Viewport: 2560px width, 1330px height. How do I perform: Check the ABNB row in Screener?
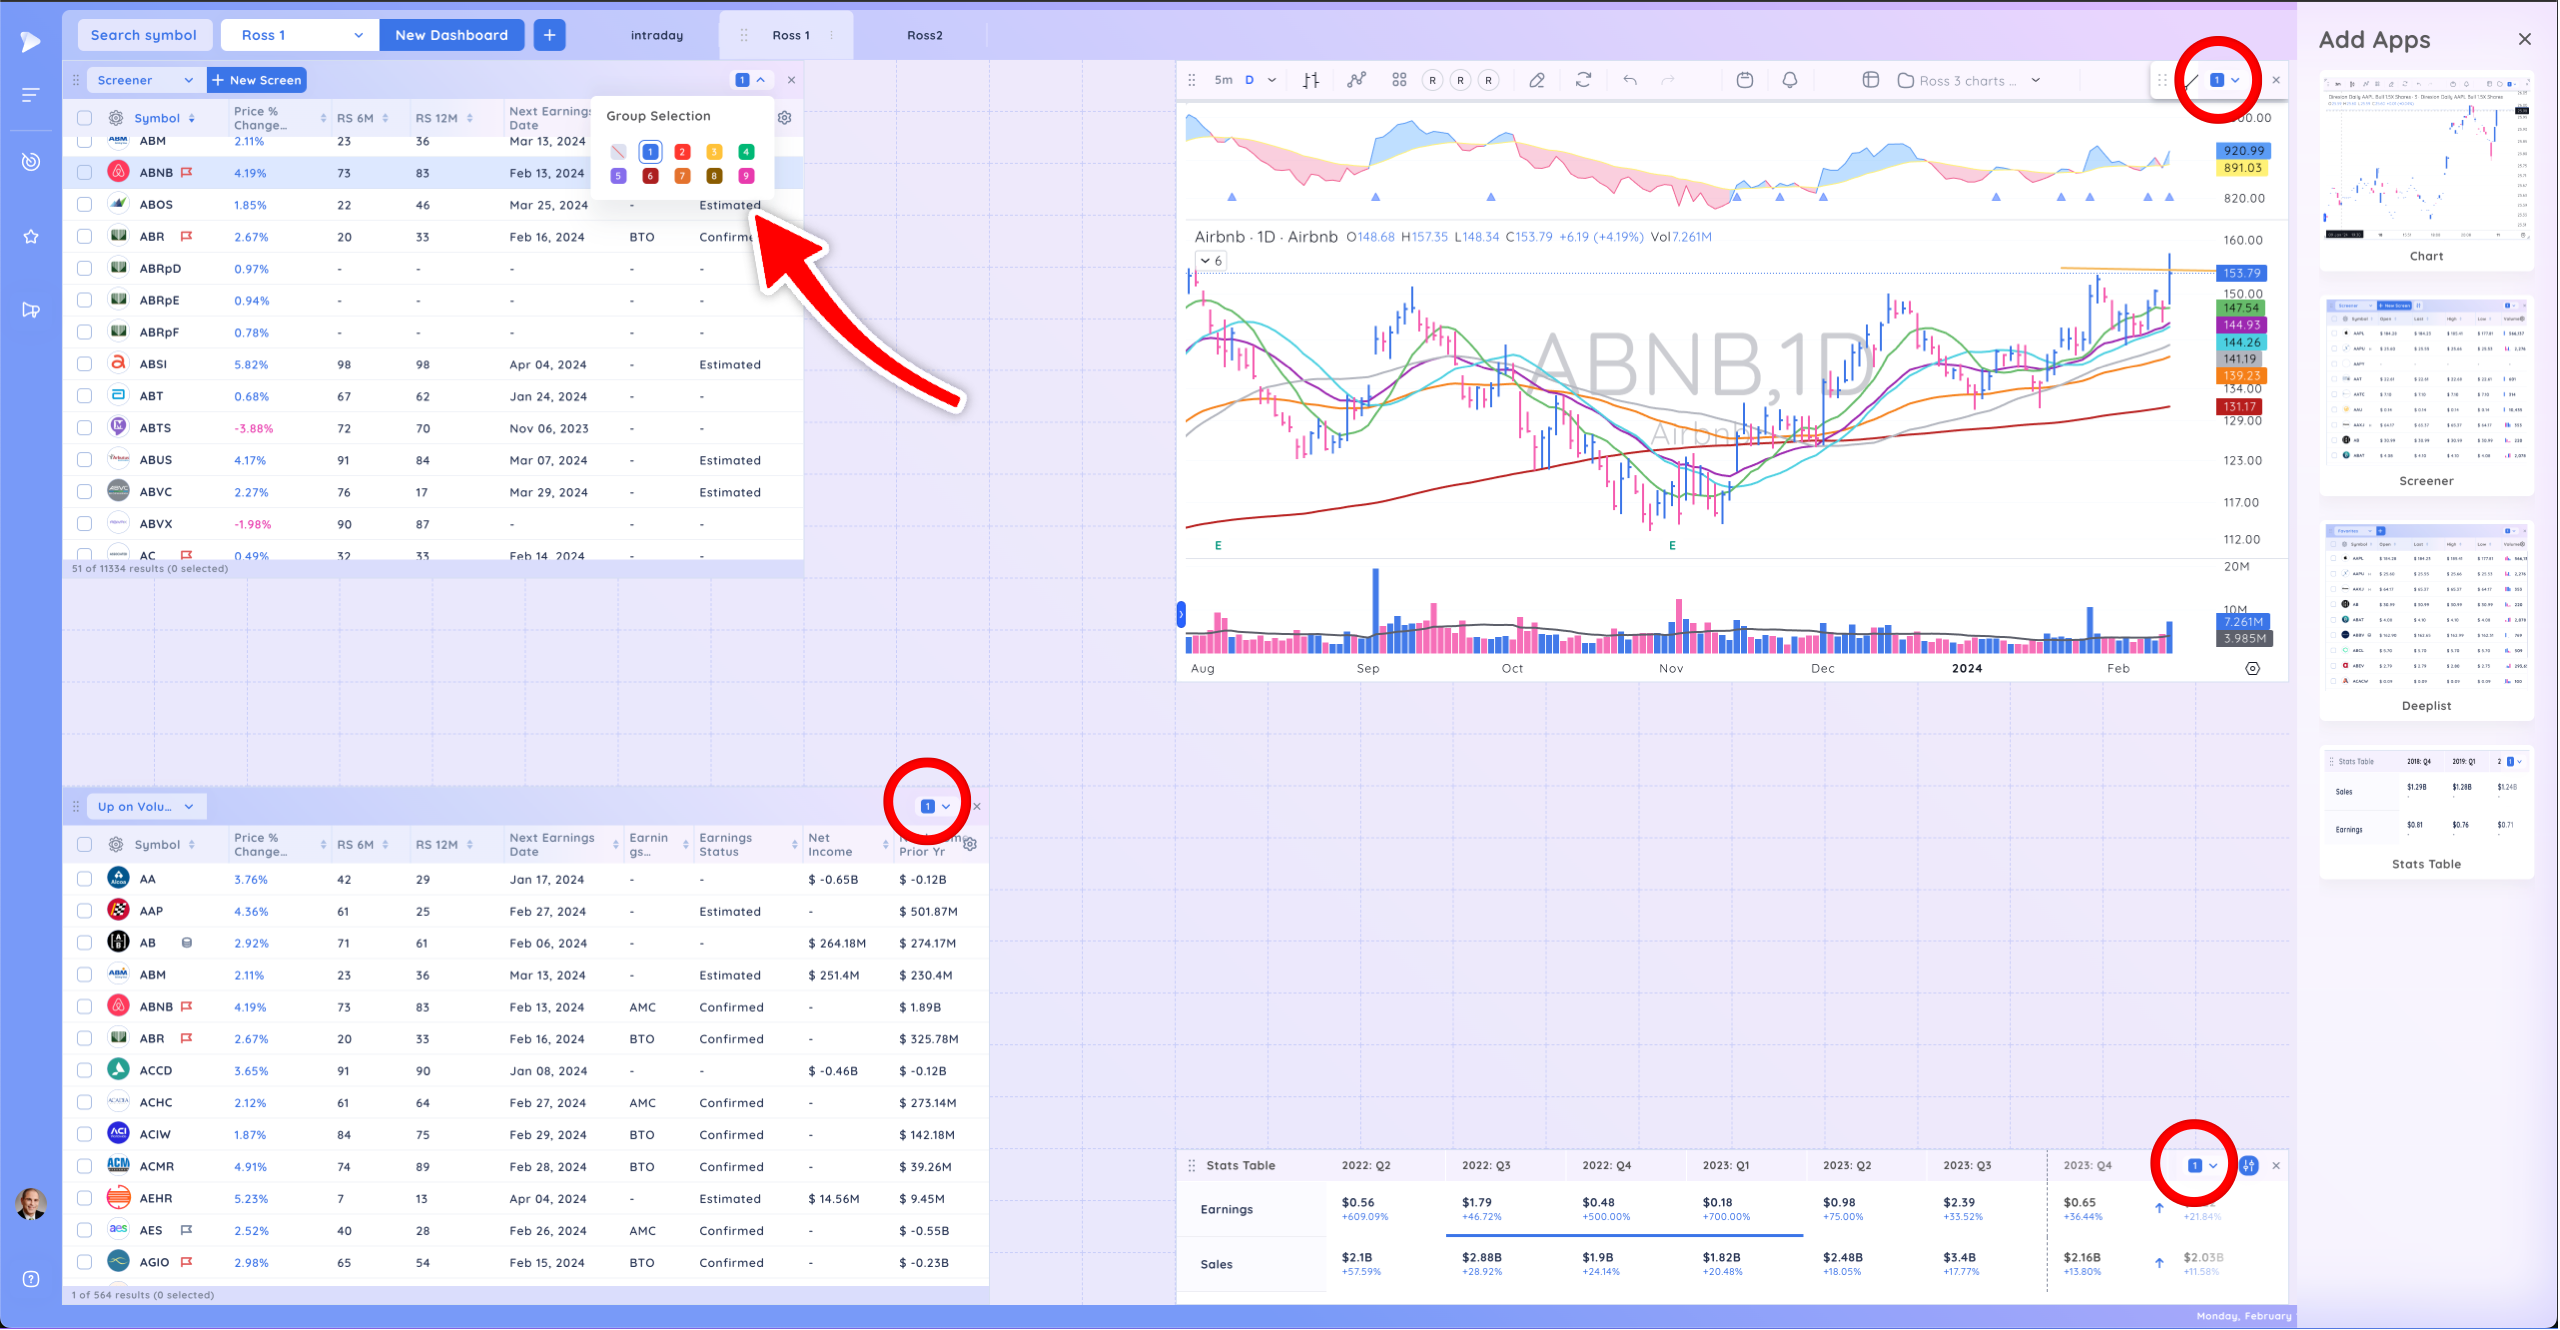(85, 173)
